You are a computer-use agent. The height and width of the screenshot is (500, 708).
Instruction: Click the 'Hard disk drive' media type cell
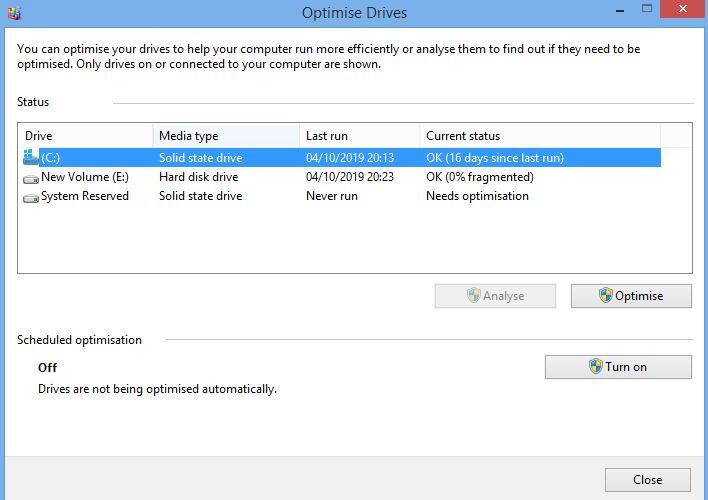pyautogui.click(x=198, y=177)
